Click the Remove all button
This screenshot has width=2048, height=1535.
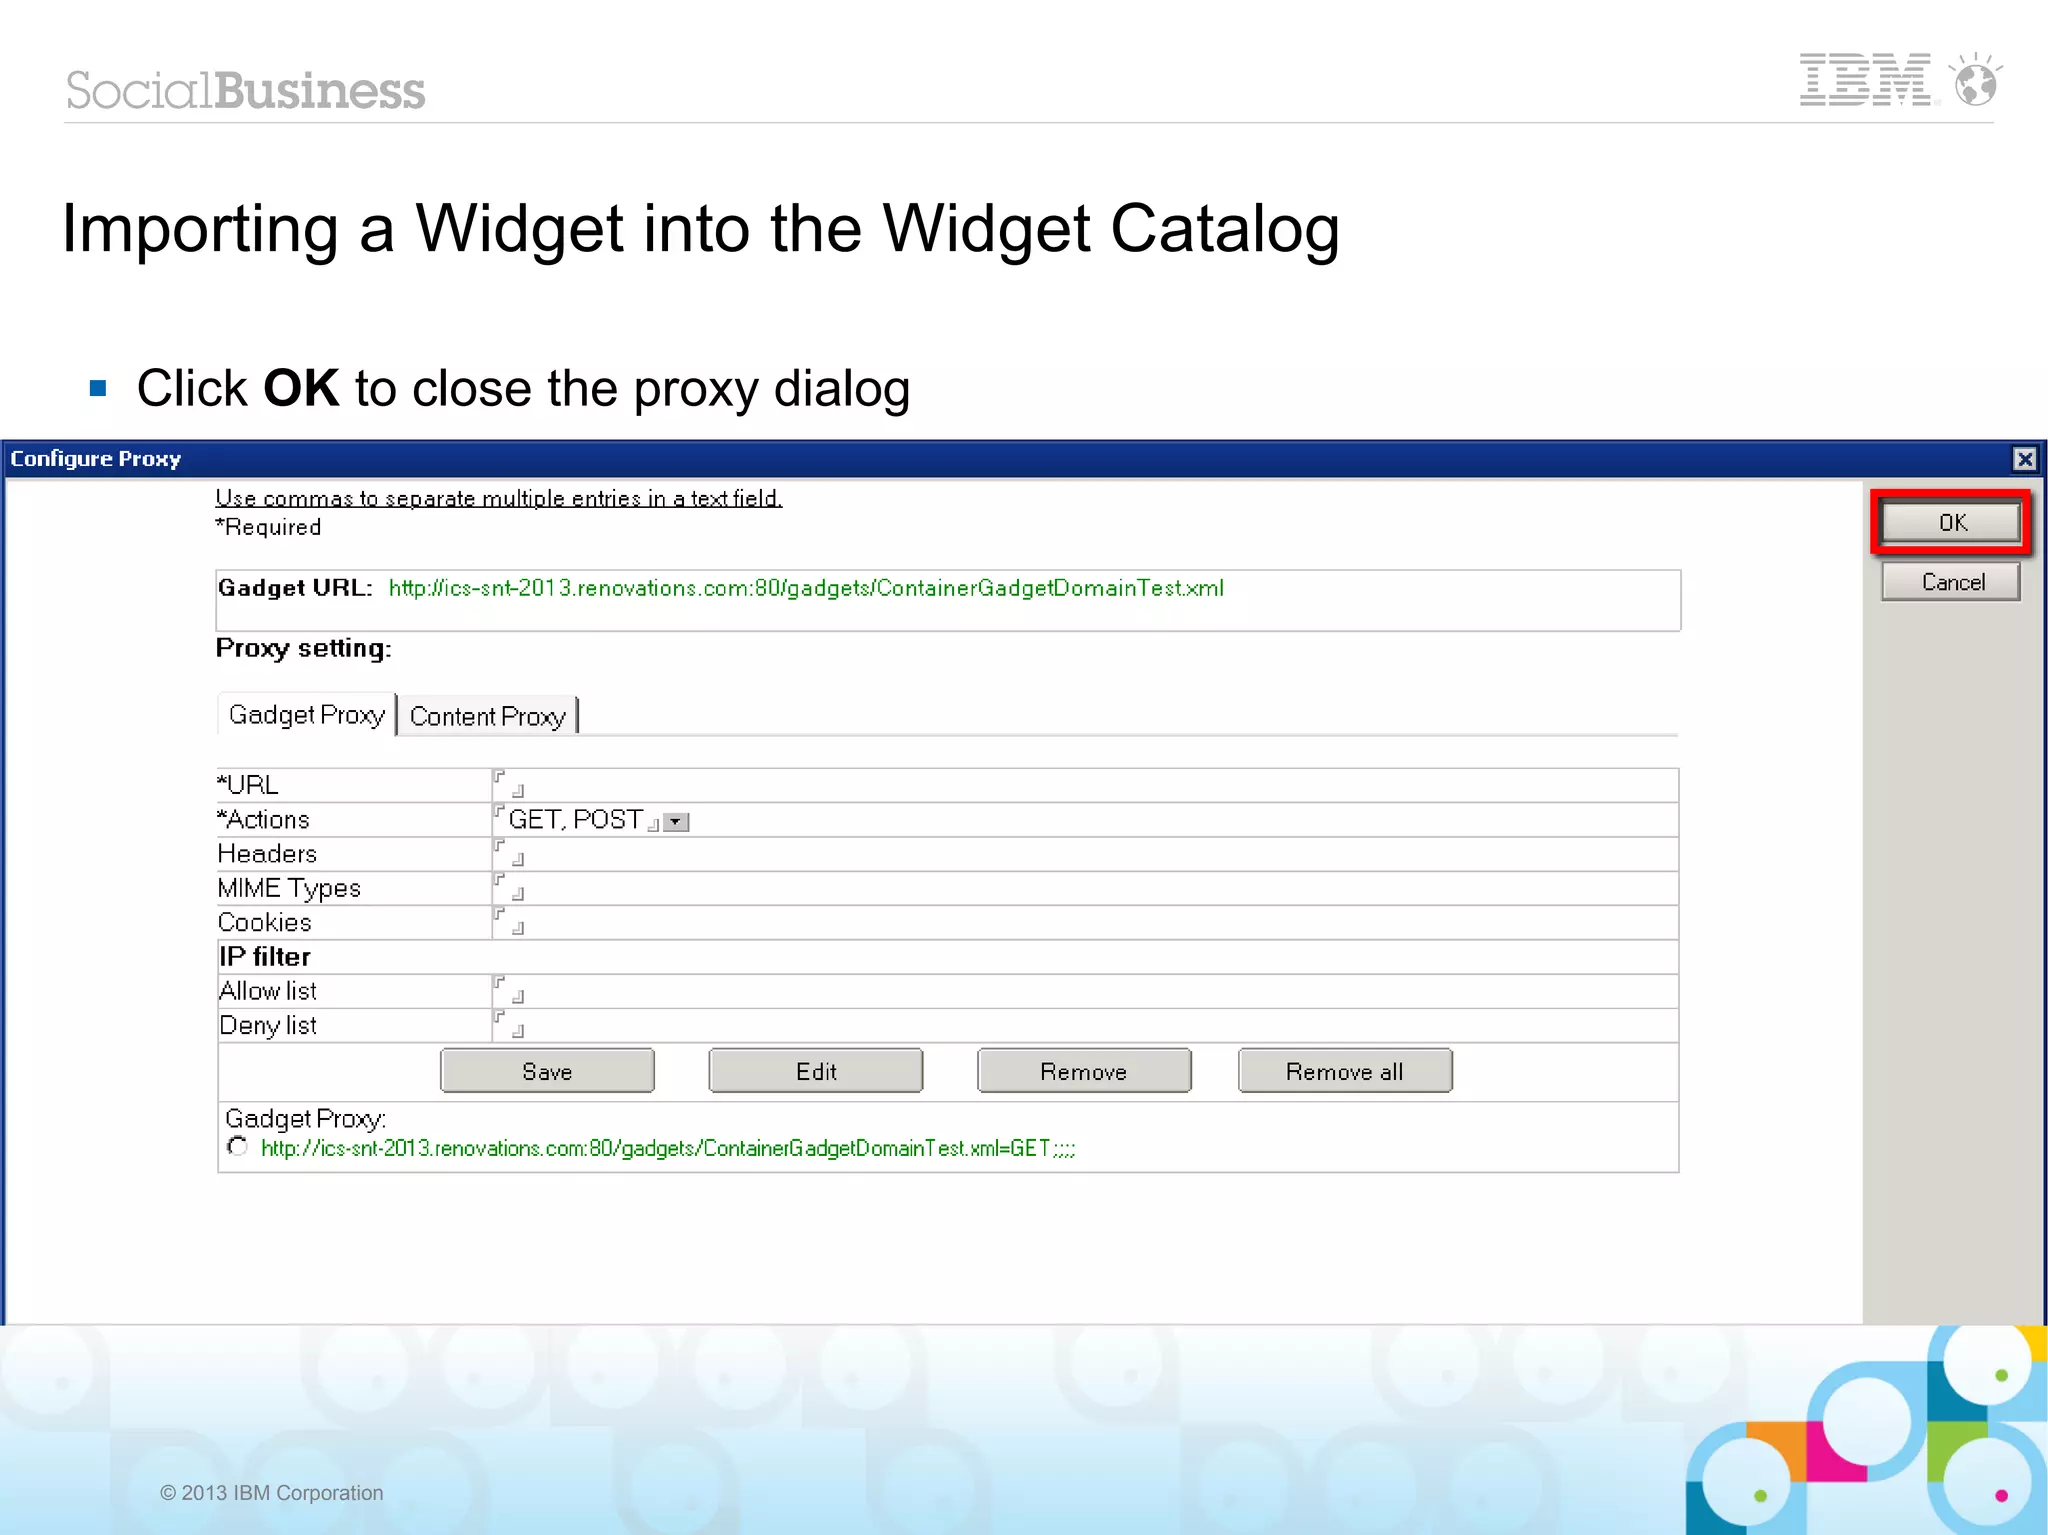coord(1345,1071)
